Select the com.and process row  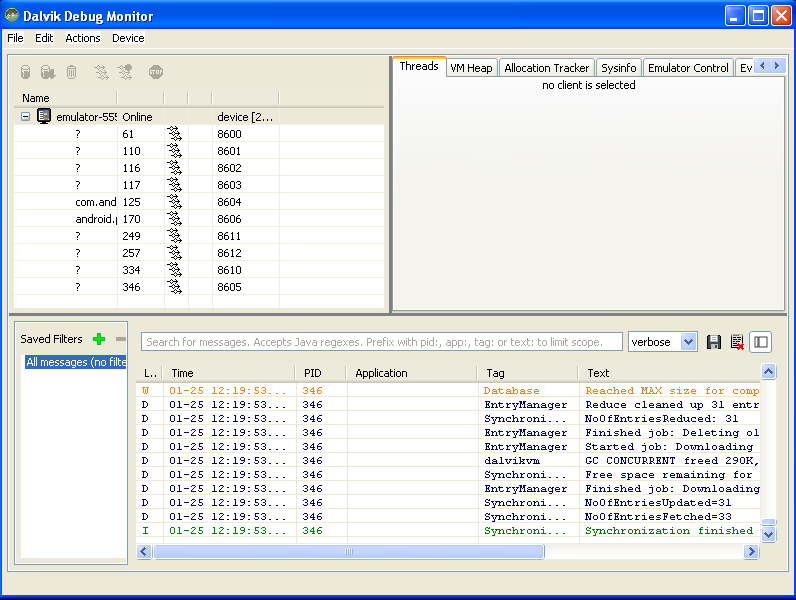click(x=199, y=202)
